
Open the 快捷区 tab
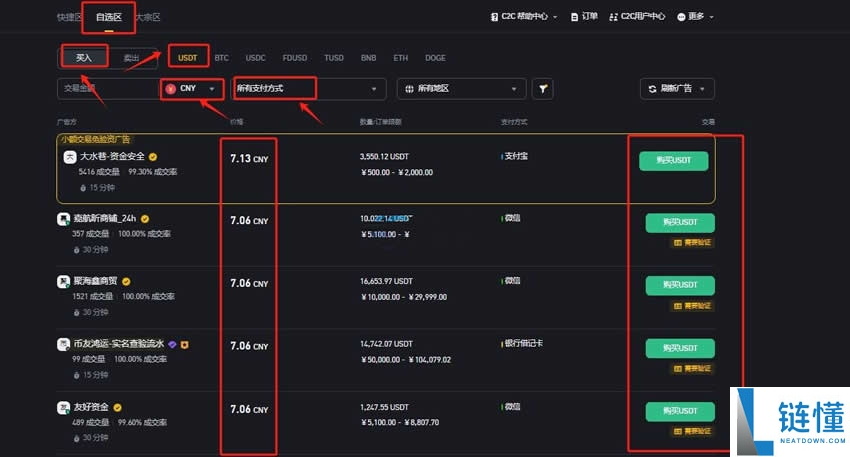[x=69, y=17]
